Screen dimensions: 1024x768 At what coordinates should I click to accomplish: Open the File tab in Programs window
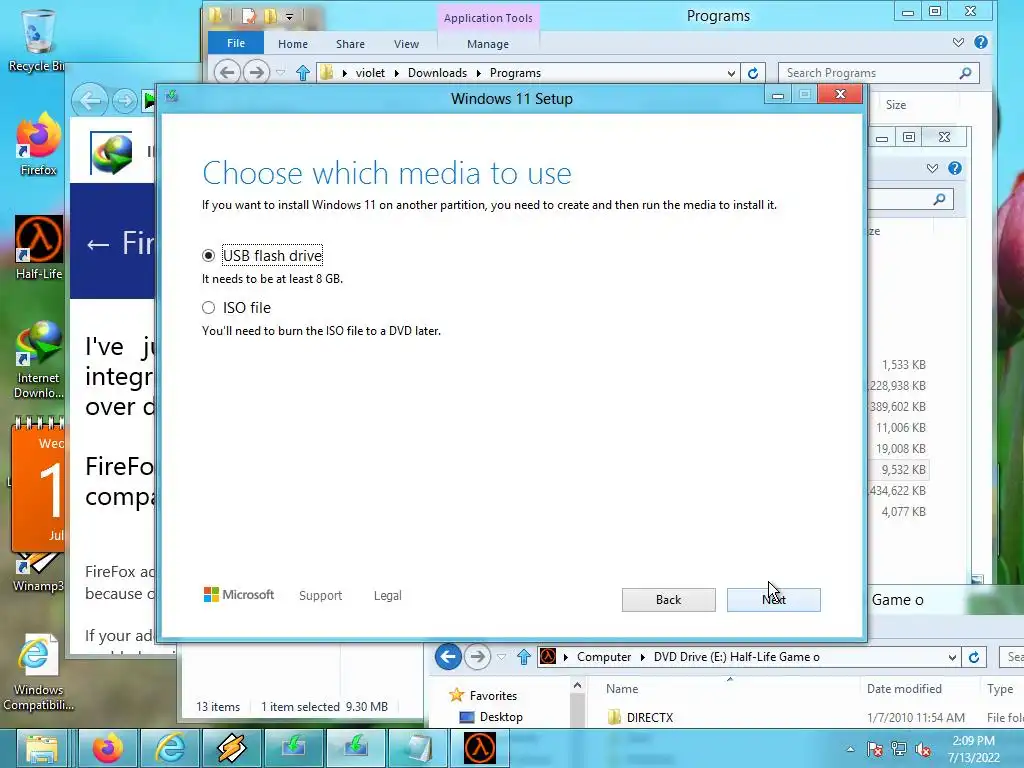tap(236, 43)
